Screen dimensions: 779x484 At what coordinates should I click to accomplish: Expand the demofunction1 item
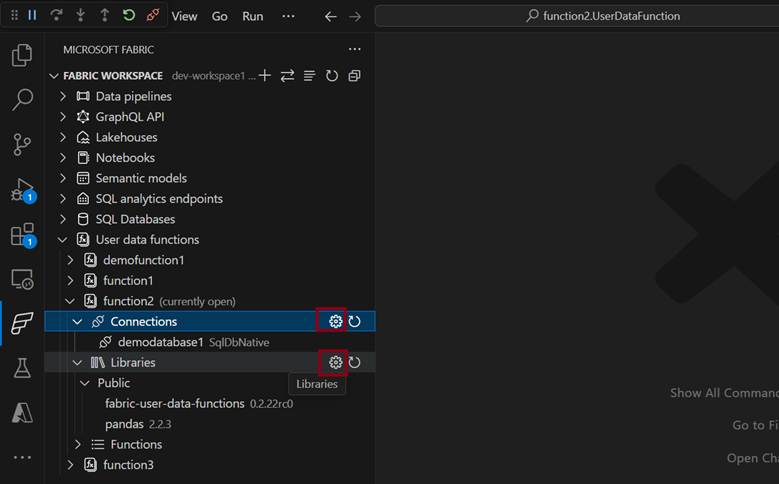click(70, 260)
